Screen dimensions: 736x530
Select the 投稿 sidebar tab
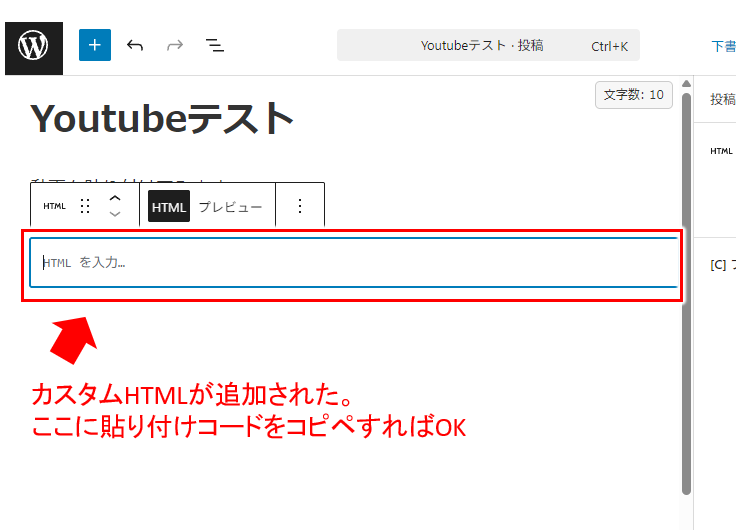pyautogui.click(x=723, y=99)
